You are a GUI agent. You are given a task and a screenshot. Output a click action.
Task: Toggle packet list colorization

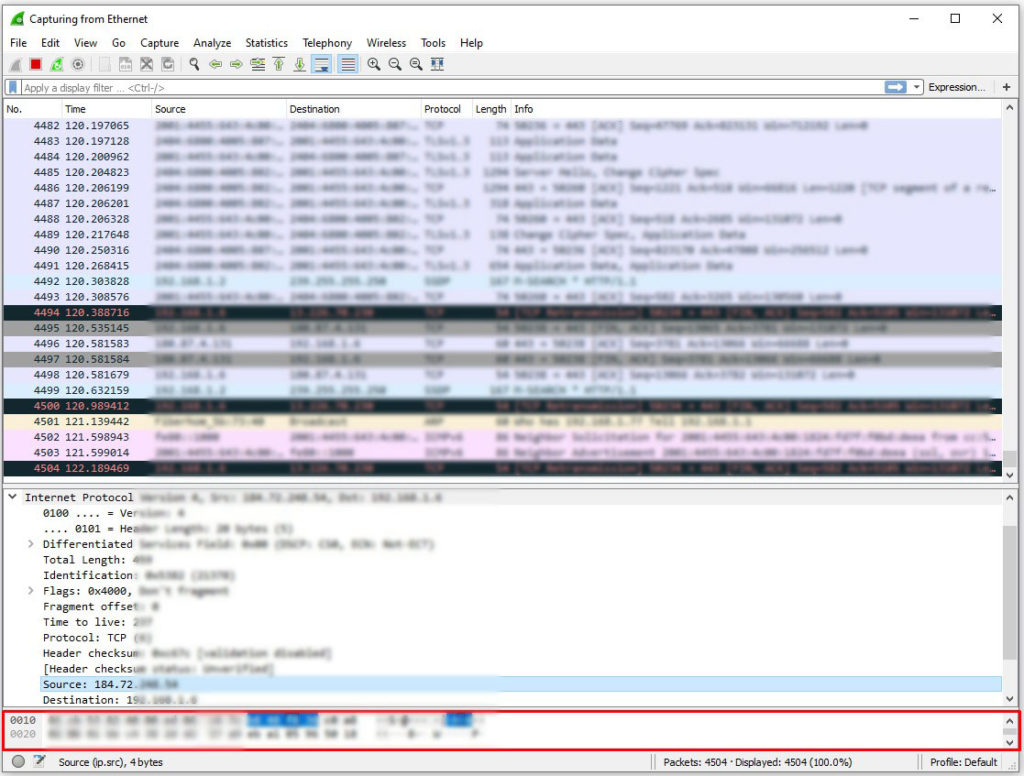pyautogui.click(x=345, y=64)
